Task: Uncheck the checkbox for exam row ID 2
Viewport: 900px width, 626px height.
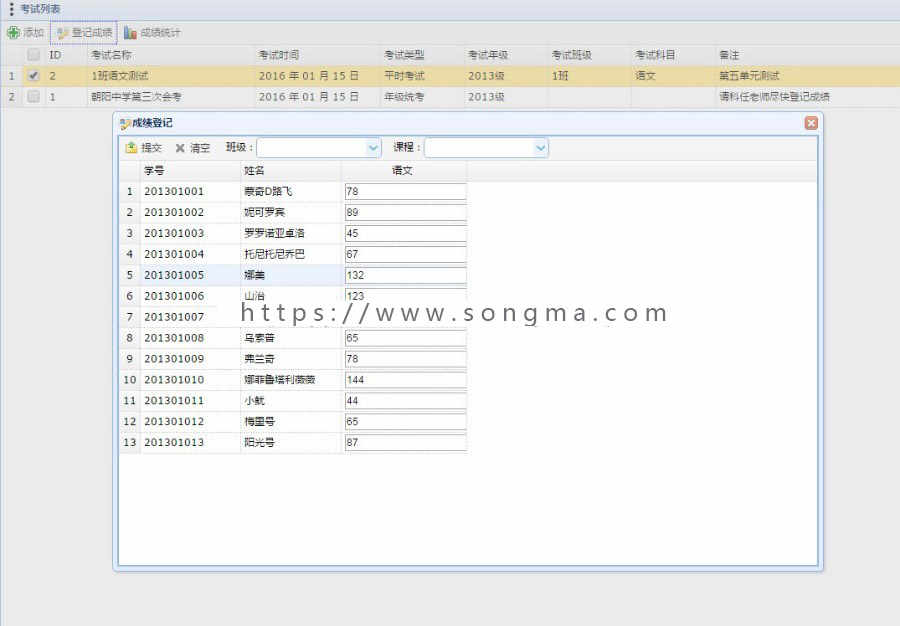Action: [x=33, y=75]
